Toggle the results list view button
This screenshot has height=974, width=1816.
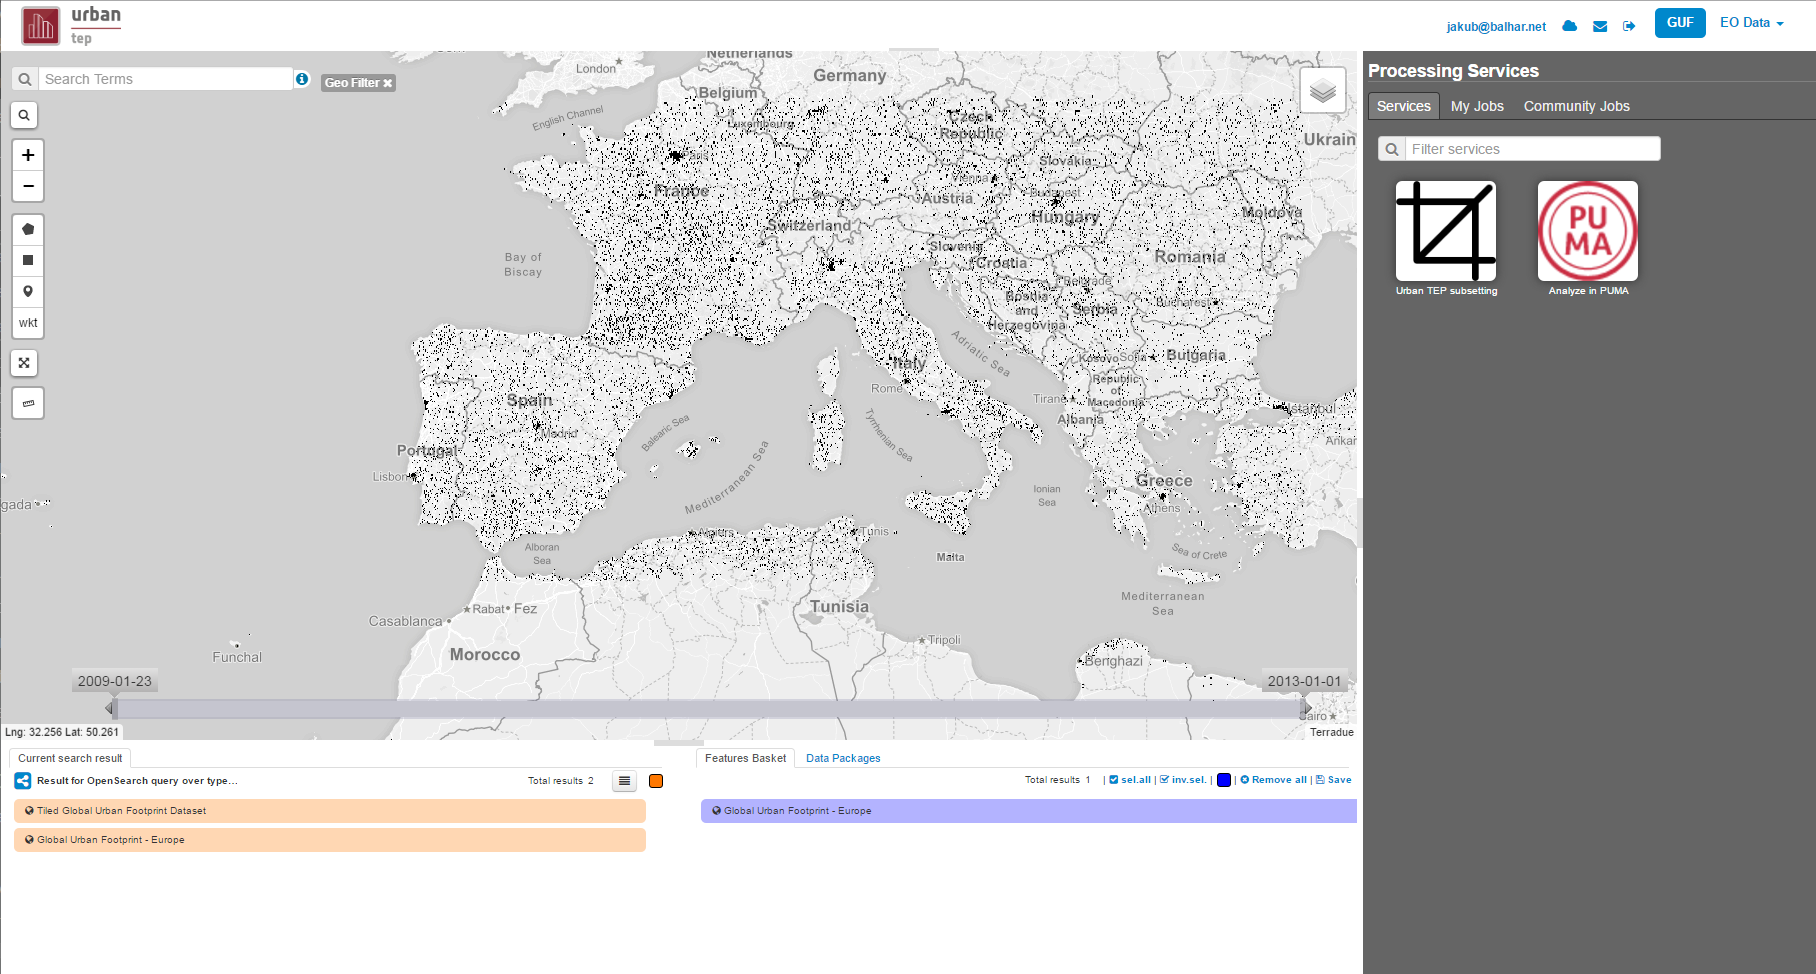[624, 781]
